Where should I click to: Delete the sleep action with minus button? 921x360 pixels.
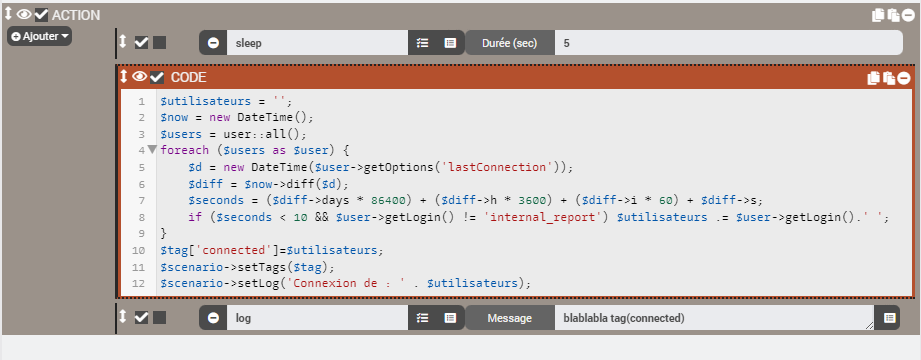click(x=213, y=43)
